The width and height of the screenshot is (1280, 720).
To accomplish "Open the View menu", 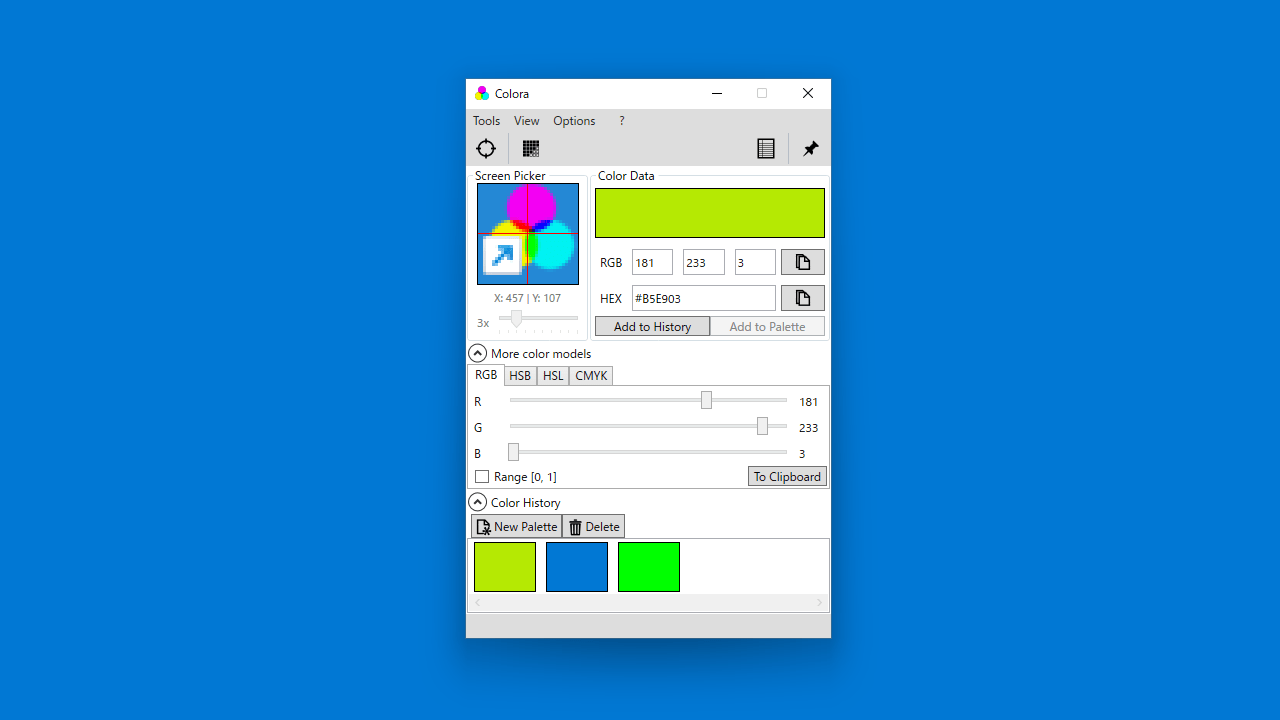I will point(527,121).
